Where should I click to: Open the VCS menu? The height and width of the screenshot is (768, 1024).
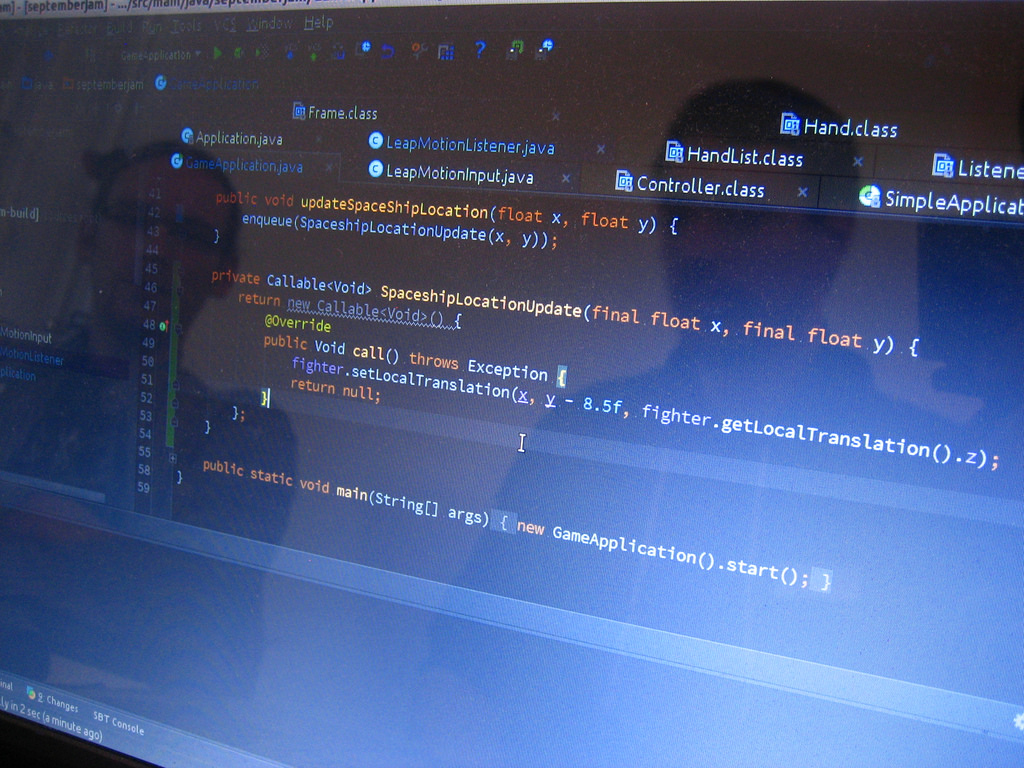point(225,25)
